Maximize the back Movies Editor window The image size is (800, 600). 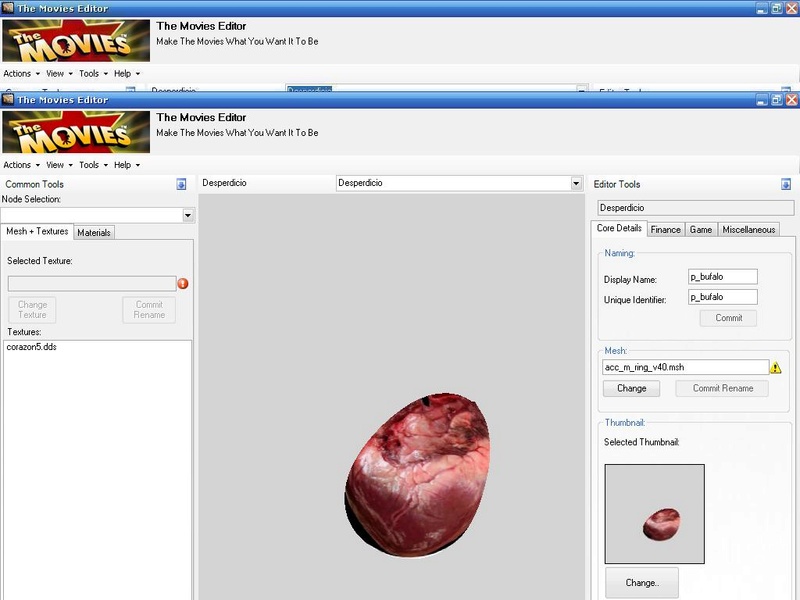(777, 8)
